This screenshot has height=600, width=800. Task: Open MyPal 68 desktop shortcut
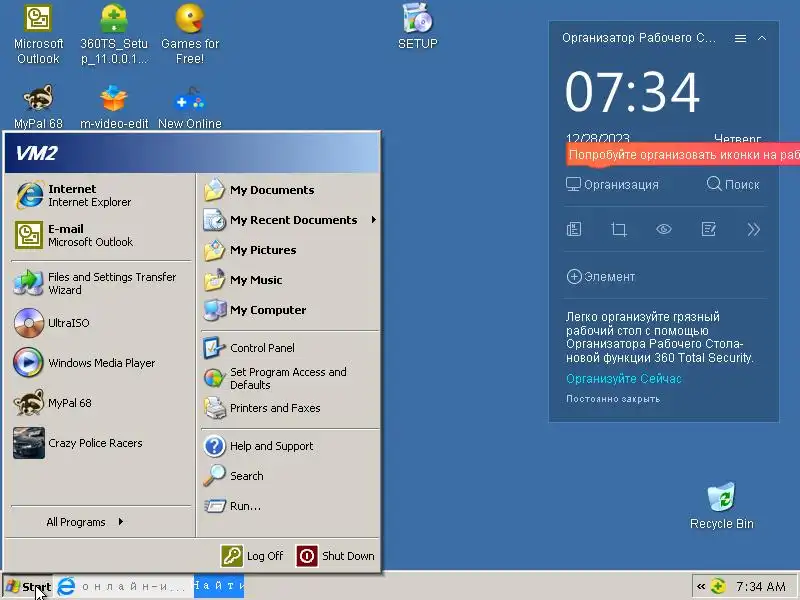tap(38, 107)
